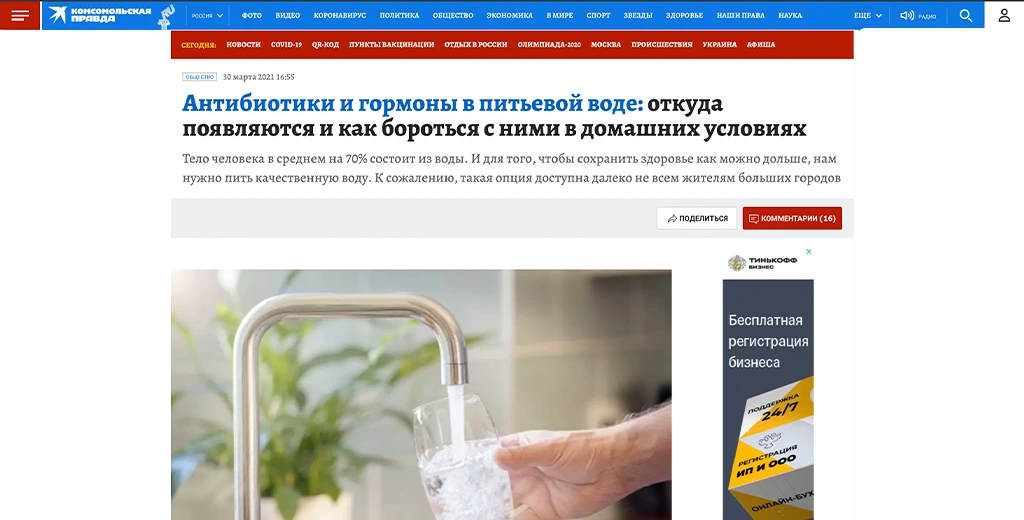Click the Komsomolskaya Pravda logo

click(100, 15)
